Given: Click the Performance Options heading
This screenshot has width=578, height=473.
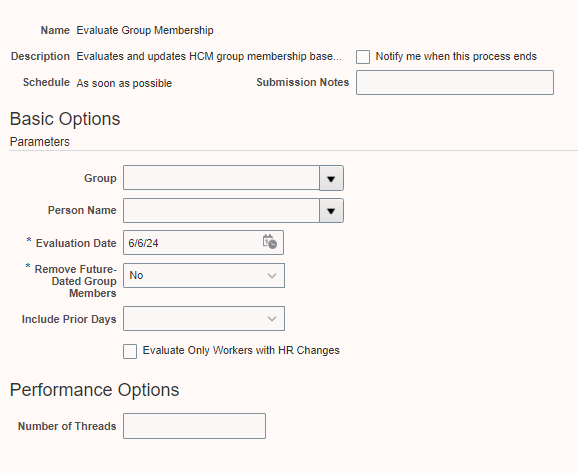Looking at the screenshot, I should click(94, 390).
